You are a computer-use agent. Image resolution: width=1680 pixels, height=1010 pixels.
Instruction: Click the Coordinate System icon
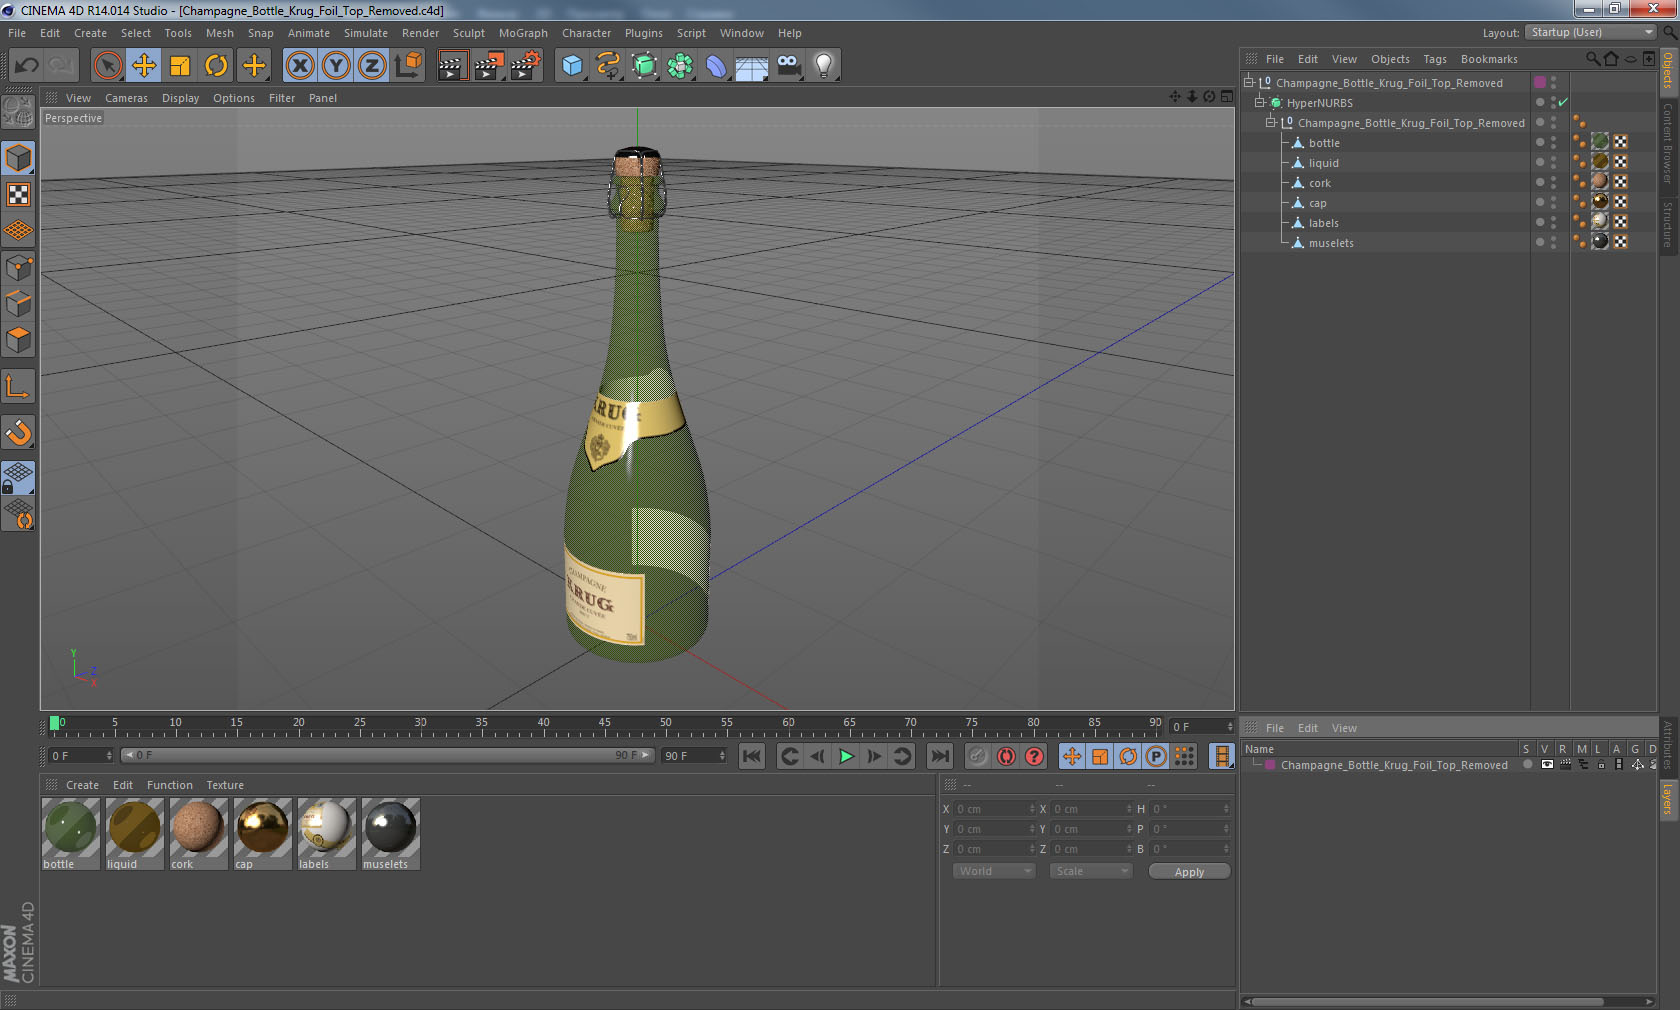[408, 66]
